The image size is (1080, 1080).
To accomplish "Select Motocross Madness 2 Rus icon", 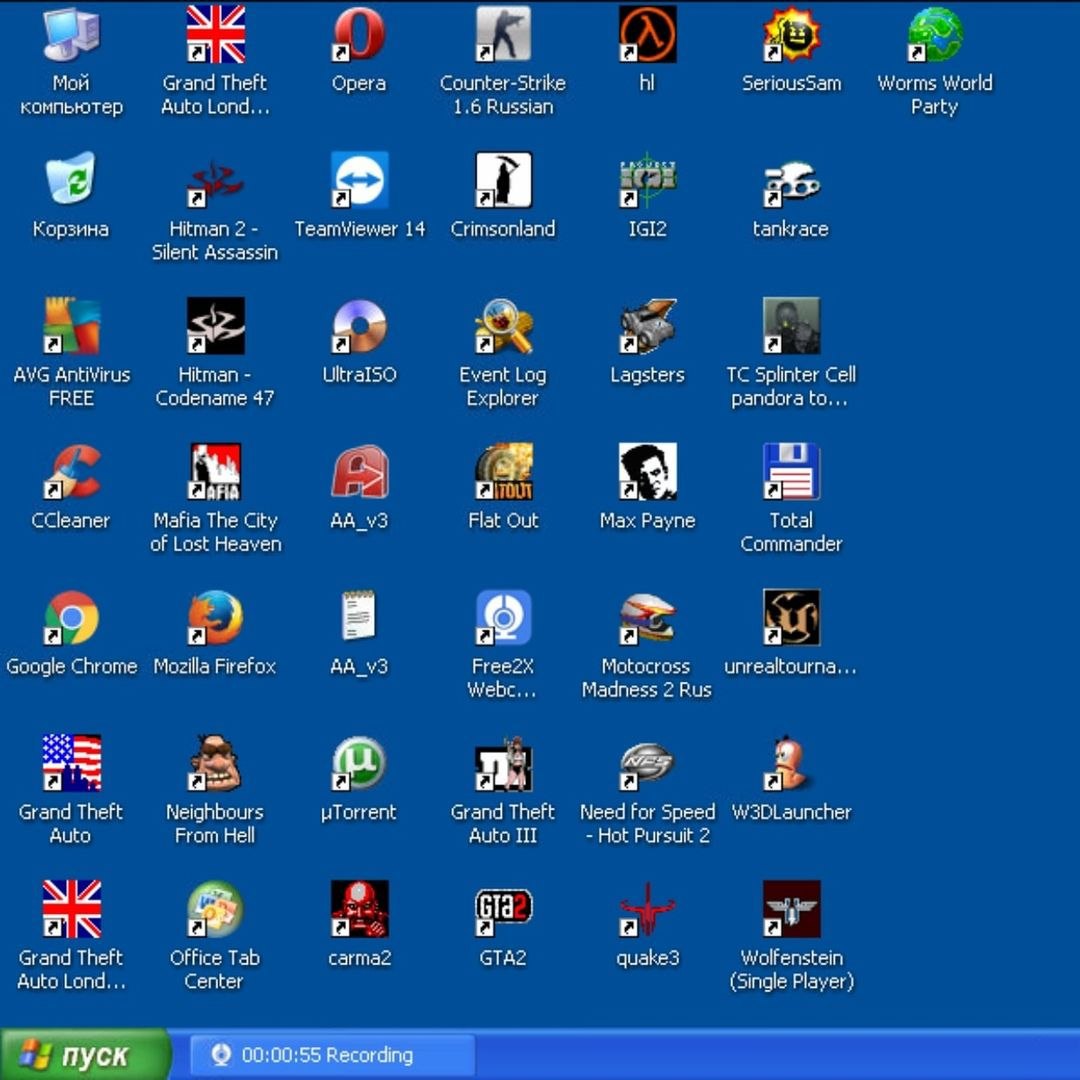I will (x=647, y=618).
